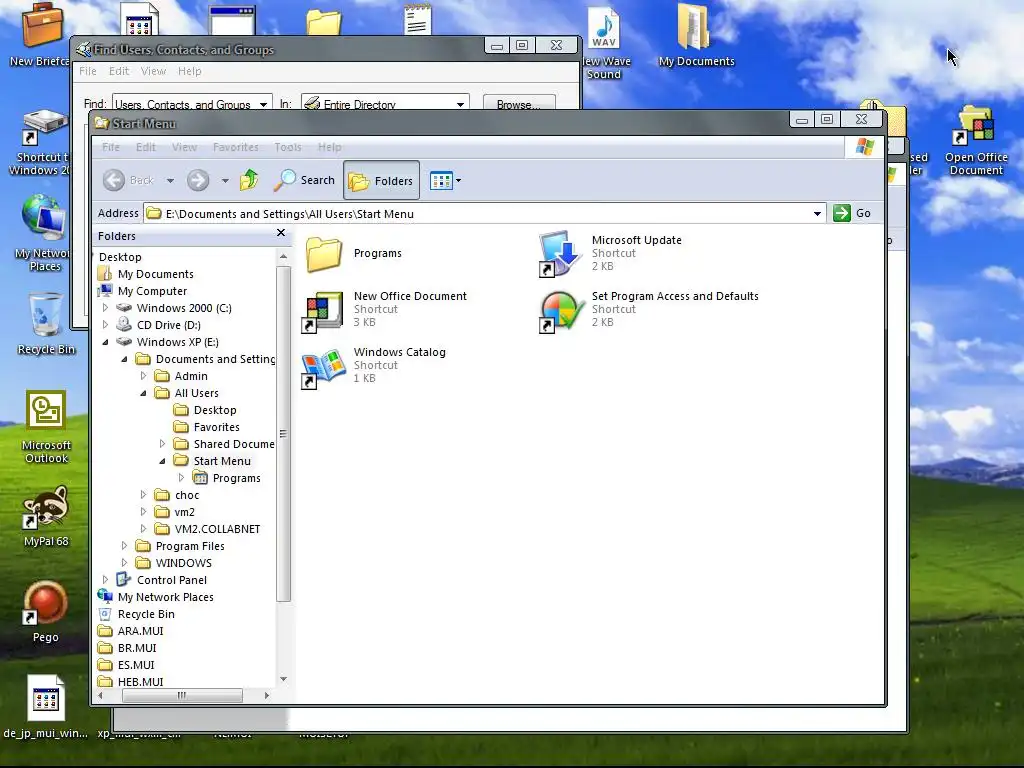The height and width of the screenshot is (768, 1024).
Task: Open the Tools menu
Action: point(288,147)
